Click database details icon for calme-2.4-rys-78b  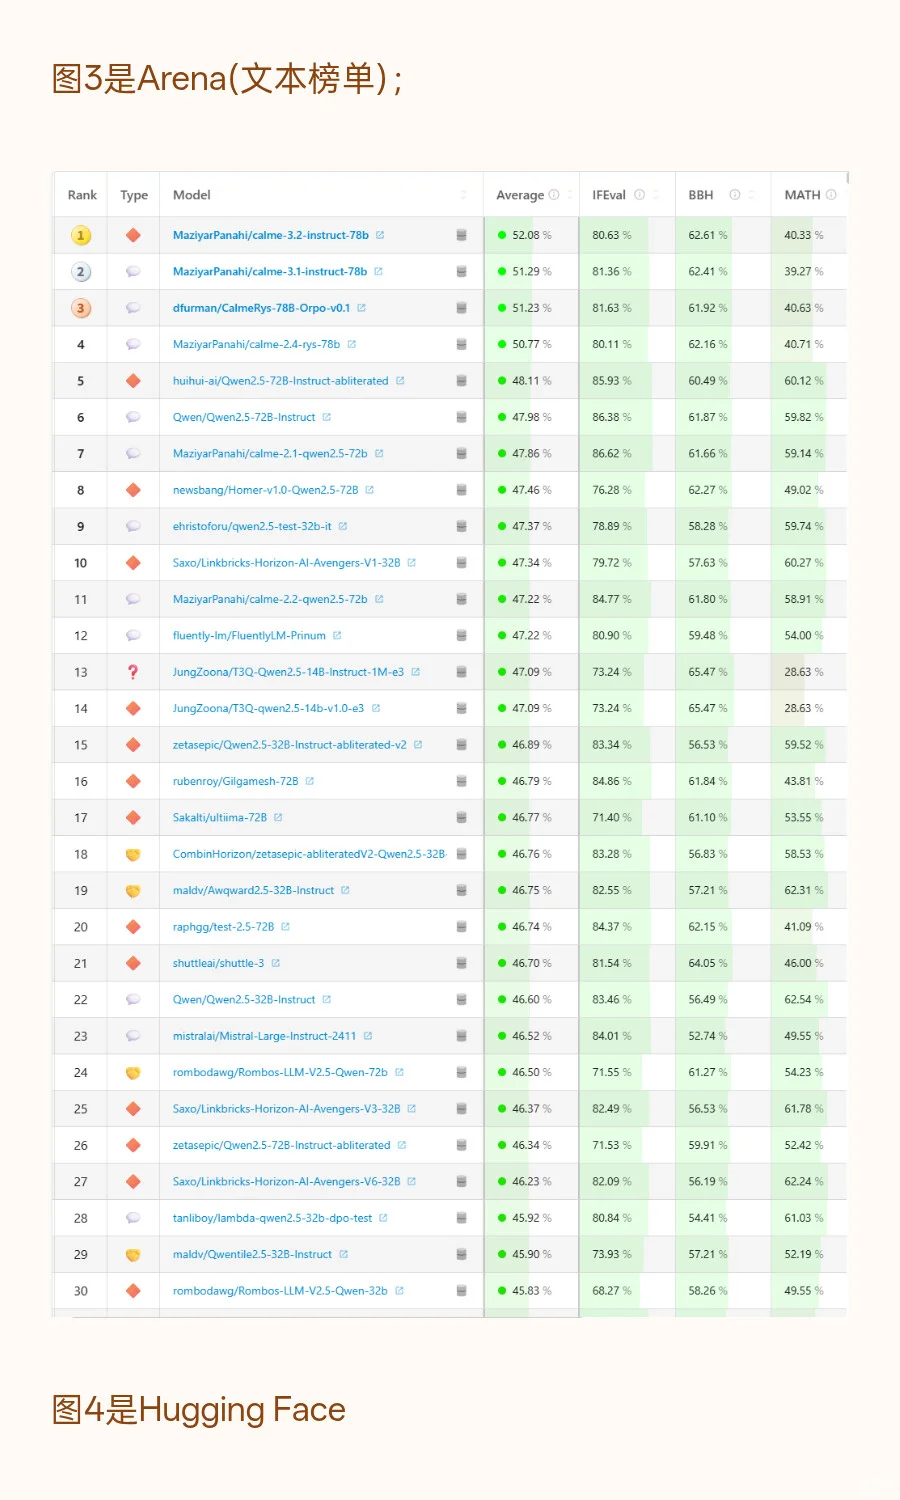click(461, 344)
